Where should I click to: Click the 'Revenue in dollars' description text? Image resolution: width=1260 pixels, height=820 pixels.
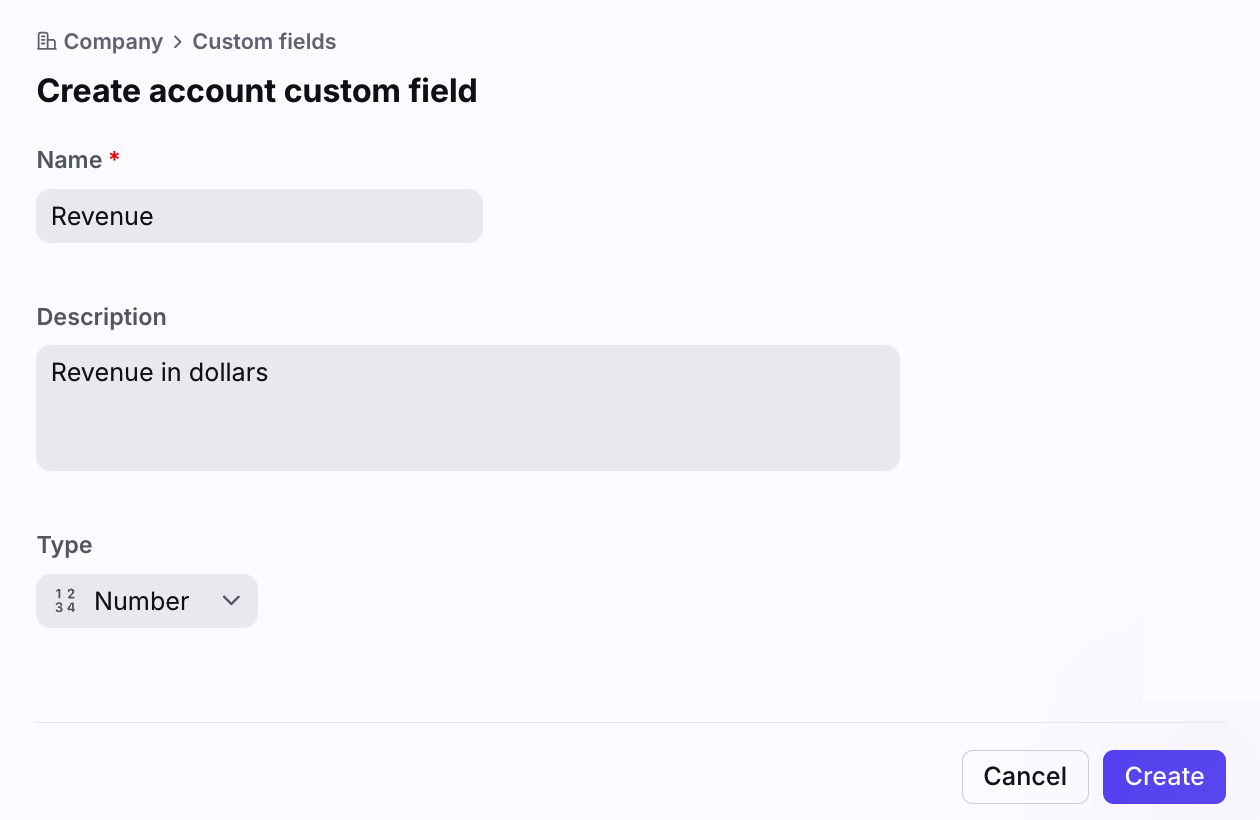click(160, 373)
